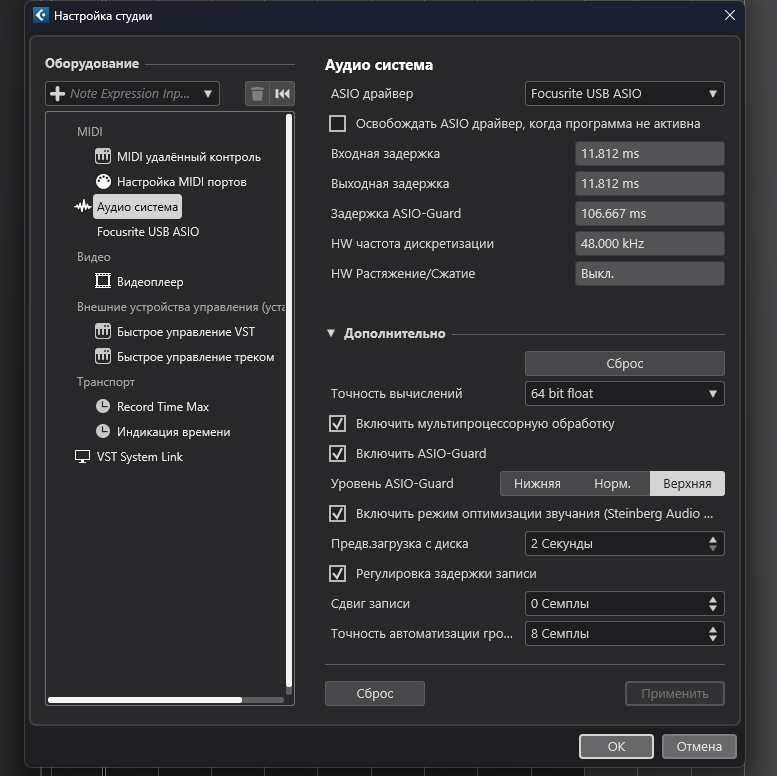Click the MIDI удалённый контроль keyboard icon
This screenshot has height=776, width=777.
click(x=103, y=157)
